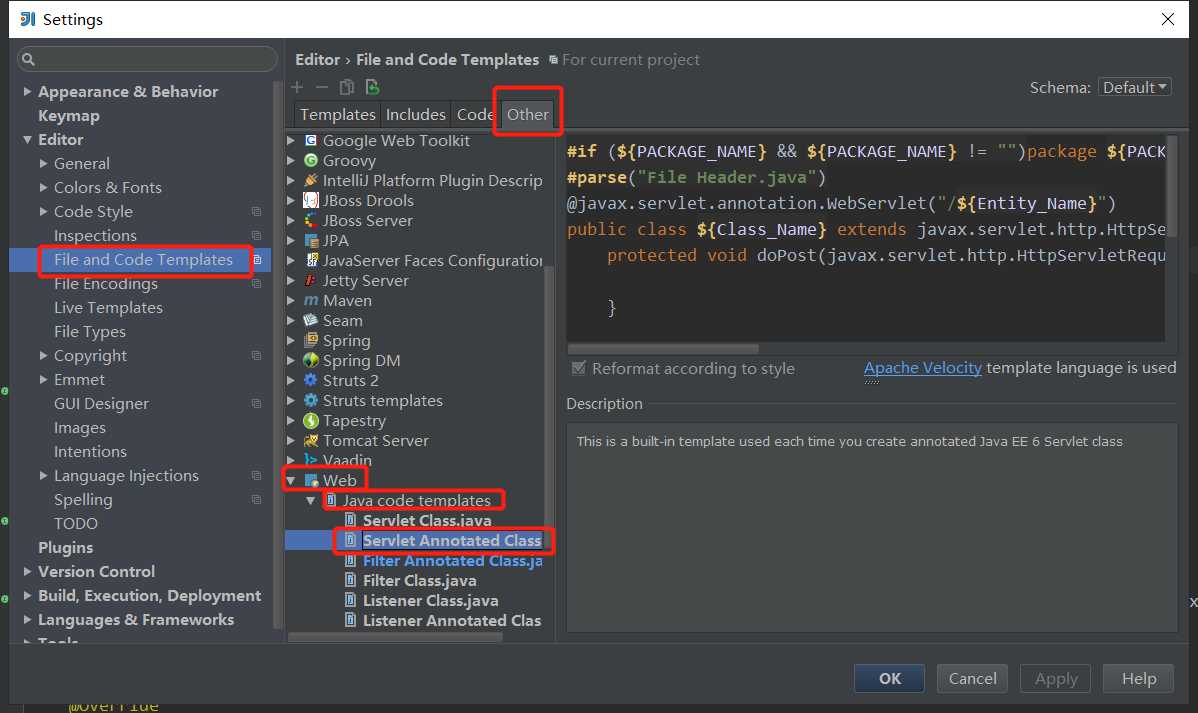Click the Filter Class.java file icon
The width and height of the screenshot is (1198, 713).
coord(351,580)
